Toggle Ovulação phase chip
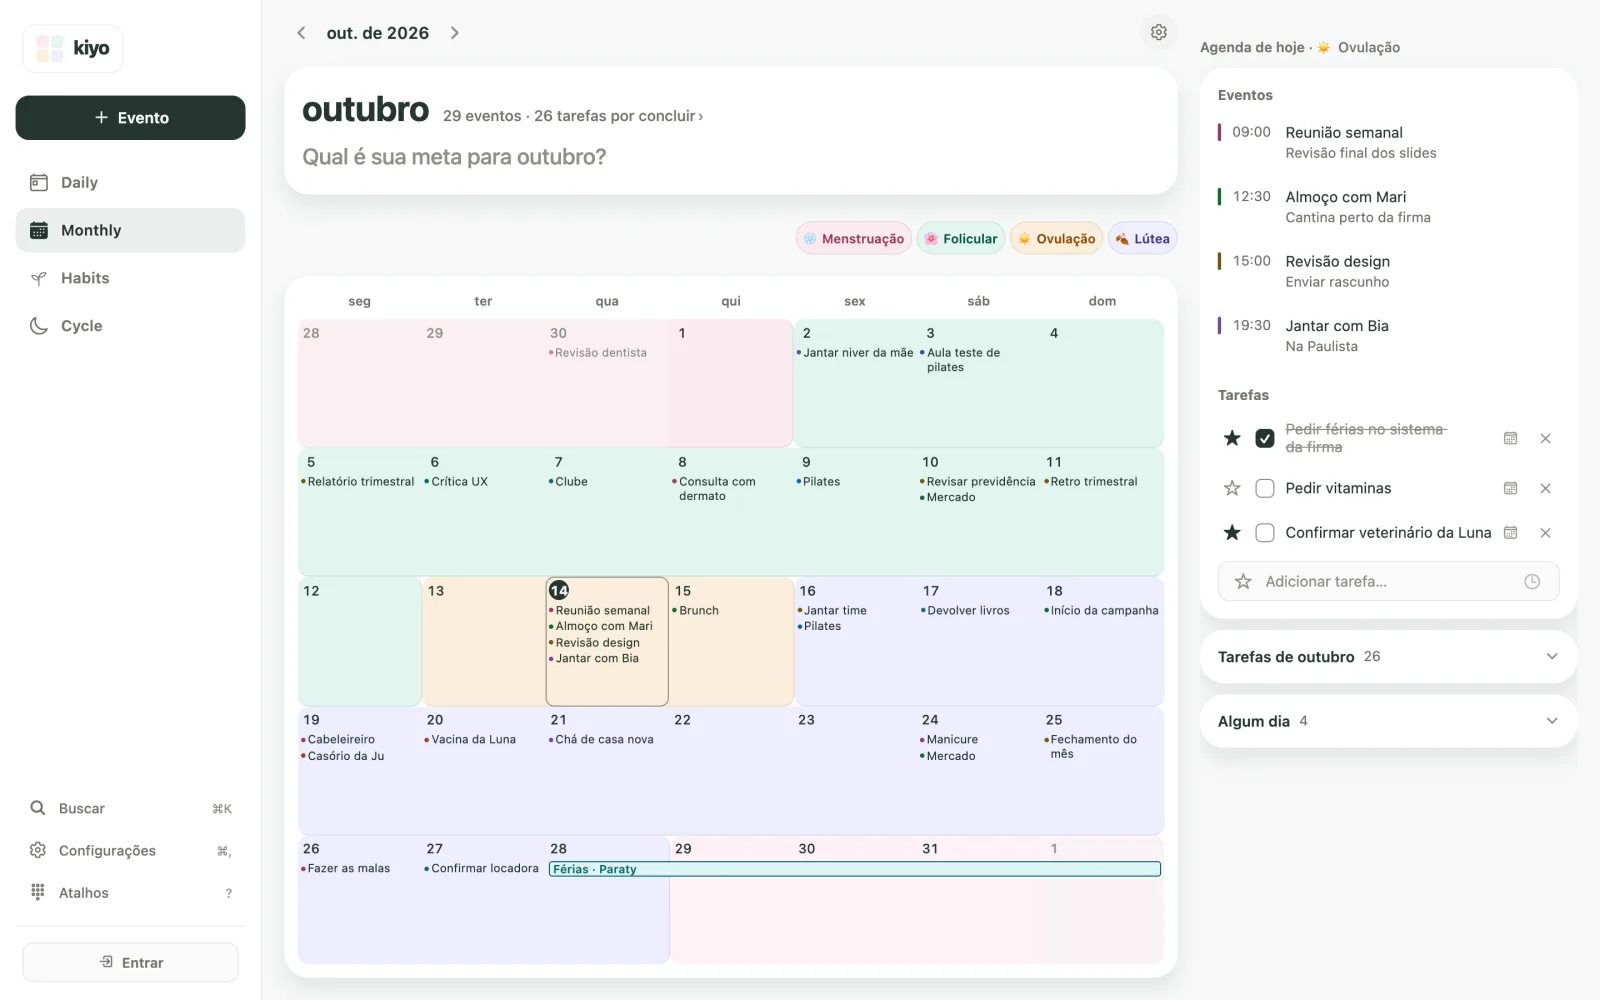This screenshot has width=1600, height=1000. (x=1056, y=239)
